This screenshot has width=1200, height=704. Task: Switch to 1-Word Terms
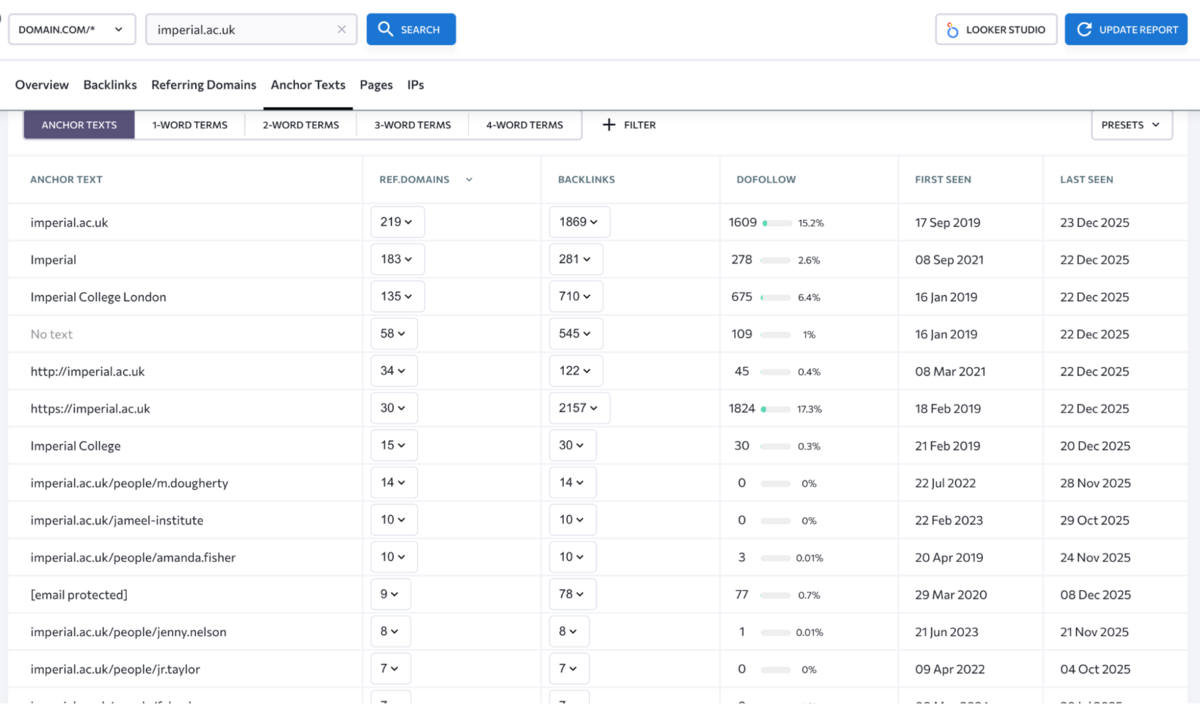tap(190, 125)
